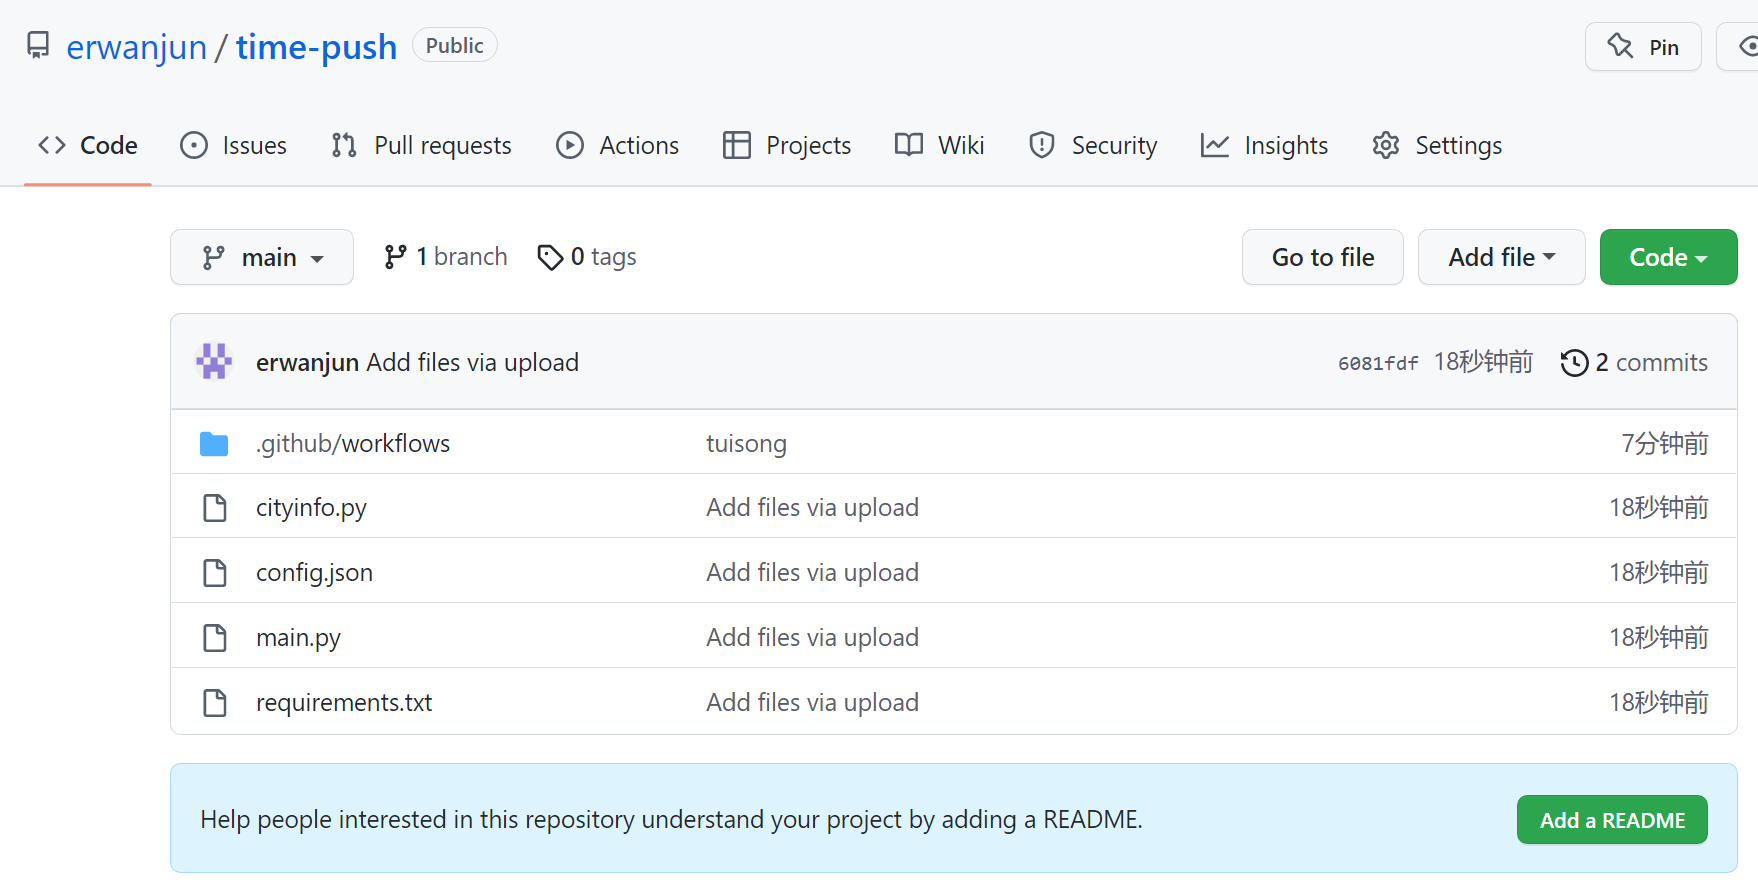Open the Actions tab
Image resolution: width=1758 pixels, height=893 pixels.
pyautogui.click(x=617, y=145)
